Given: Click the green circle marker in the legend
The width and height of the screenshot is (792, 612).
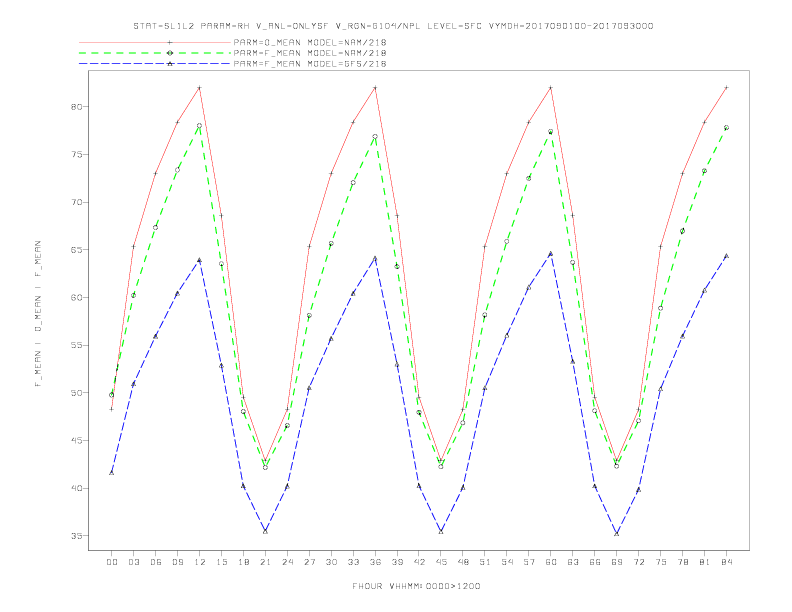Looking at the screenshot, I should pyautogui.click(x=170, y=53).
